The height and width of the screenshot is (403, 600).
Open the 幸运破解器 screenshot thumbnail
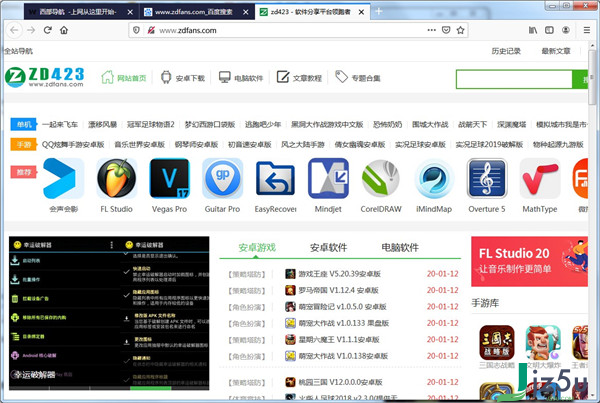[109, 313]
